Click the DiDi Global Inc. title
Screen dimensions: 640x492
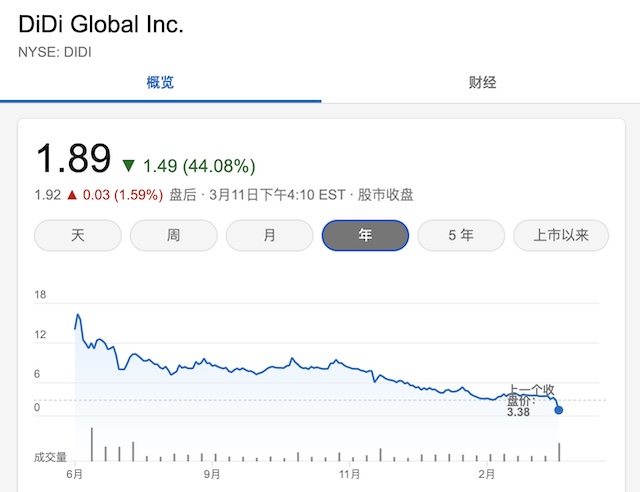point(101,25)
